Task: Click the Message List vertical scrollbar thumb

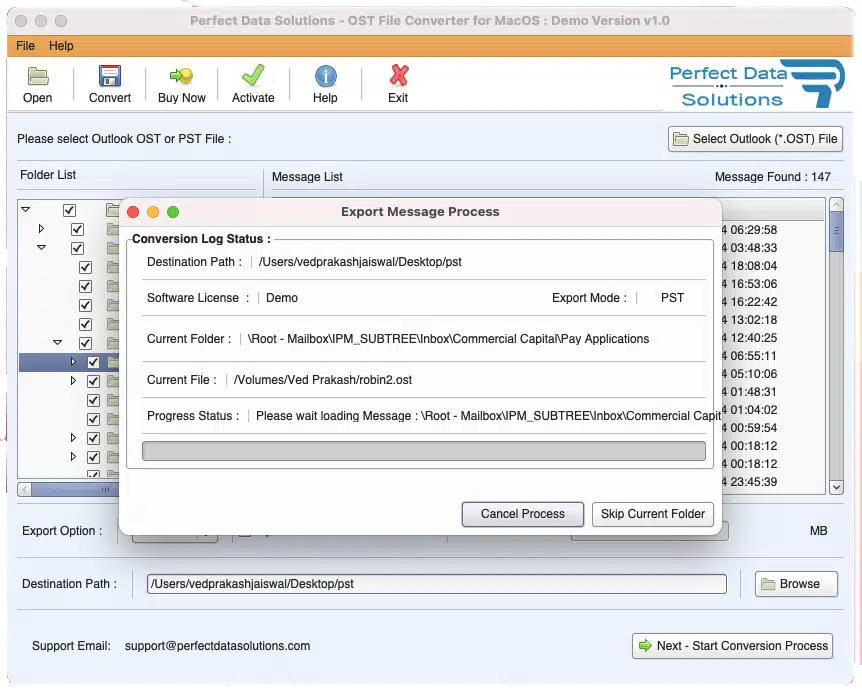Action: point(836,232)
